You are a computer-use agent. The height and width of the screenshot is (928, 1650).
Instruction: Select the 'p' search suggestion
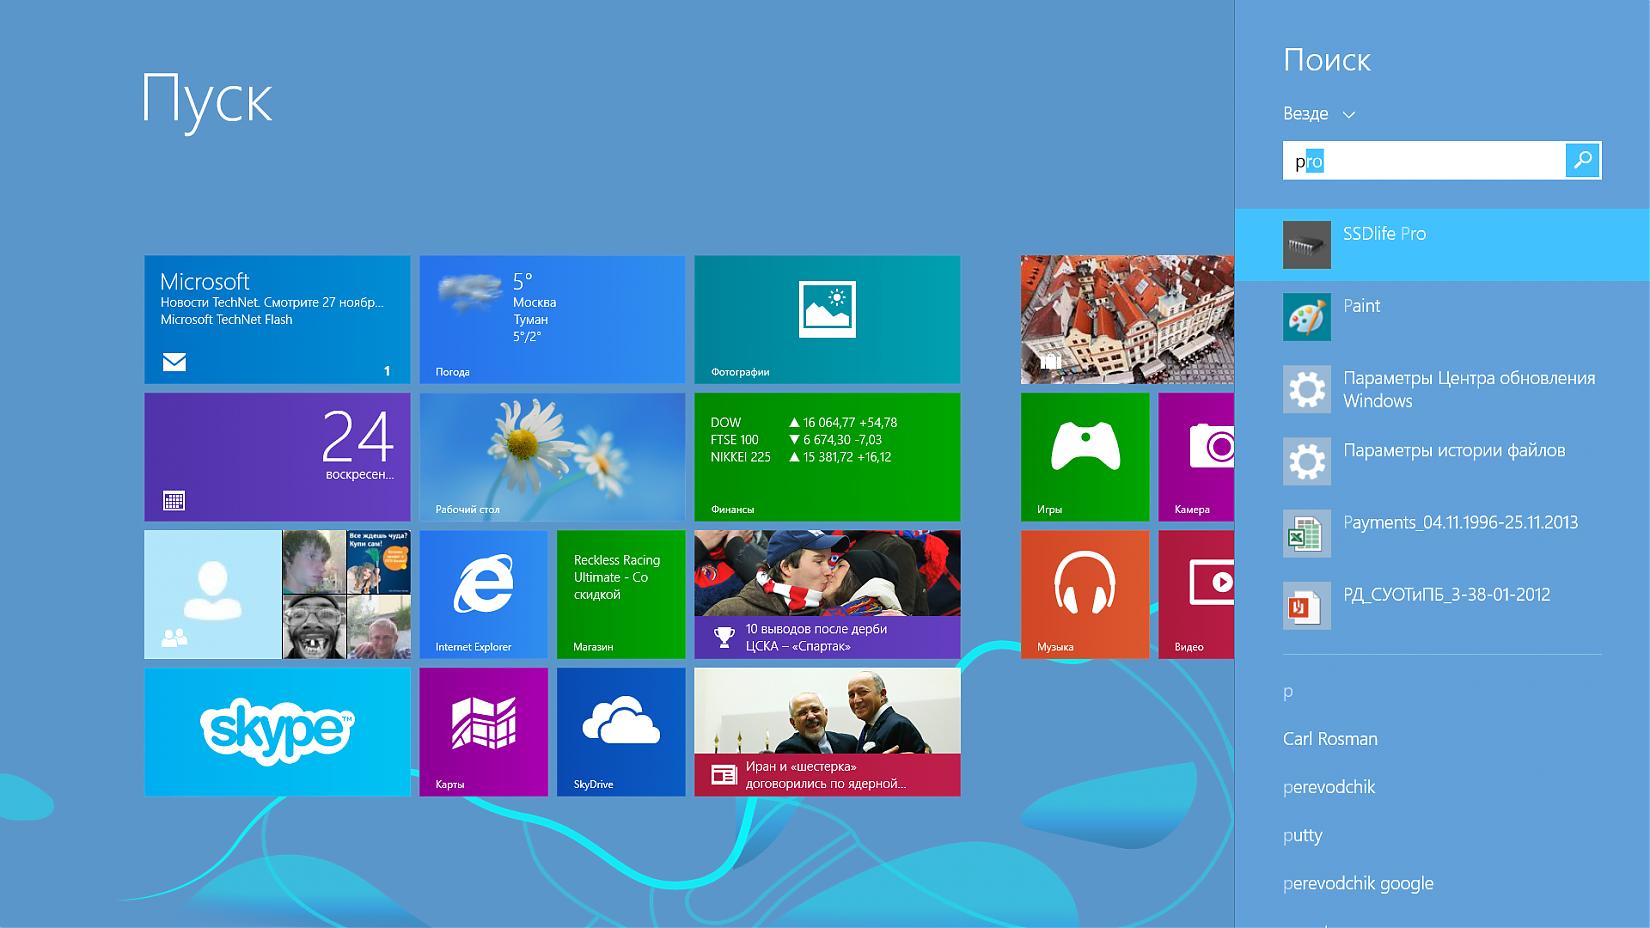1288,692
